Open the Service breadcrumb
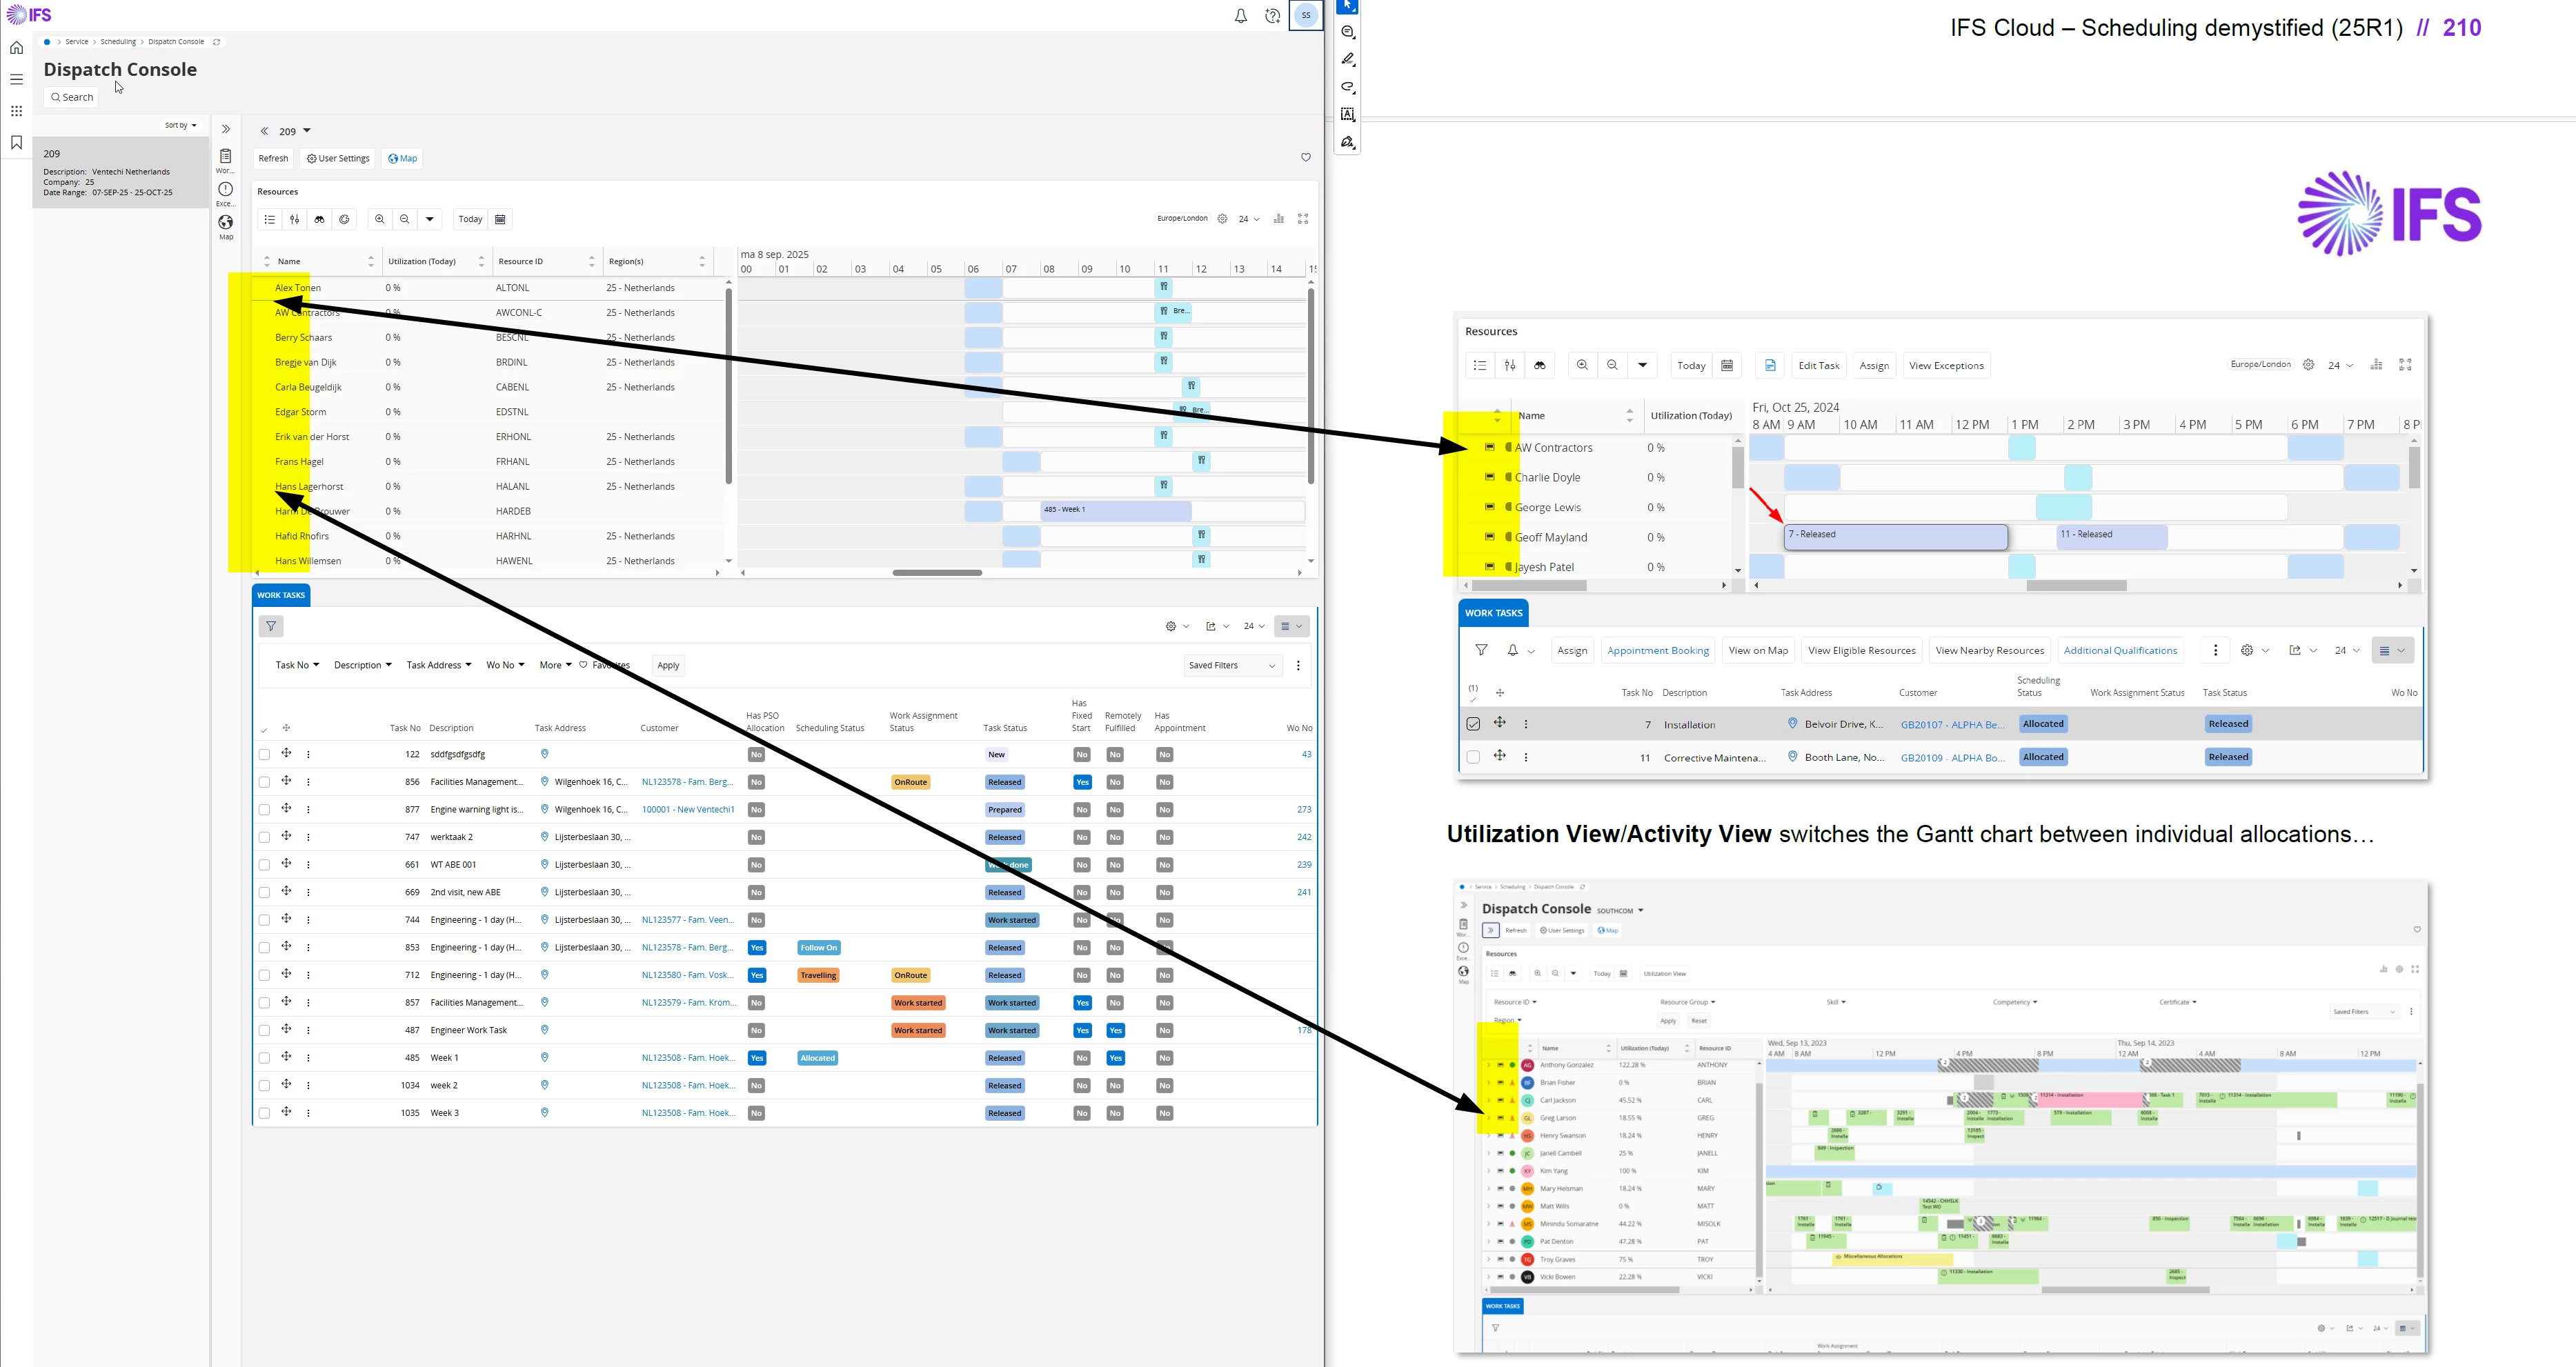This screenshot has width=2576, height=1367. click(x=77, y=42)
